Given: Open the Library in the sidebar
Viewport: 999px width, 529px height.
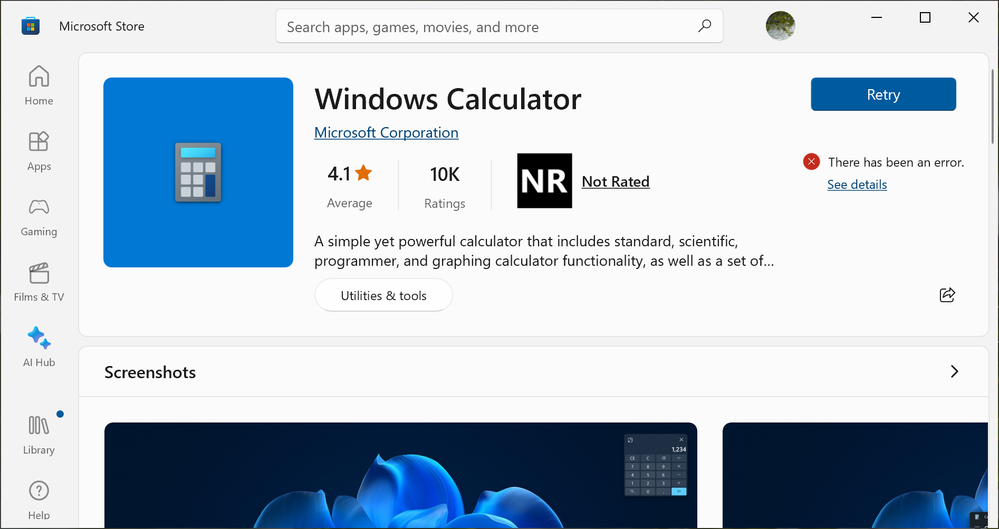Looking at the screenshot, I should (39, 435).
